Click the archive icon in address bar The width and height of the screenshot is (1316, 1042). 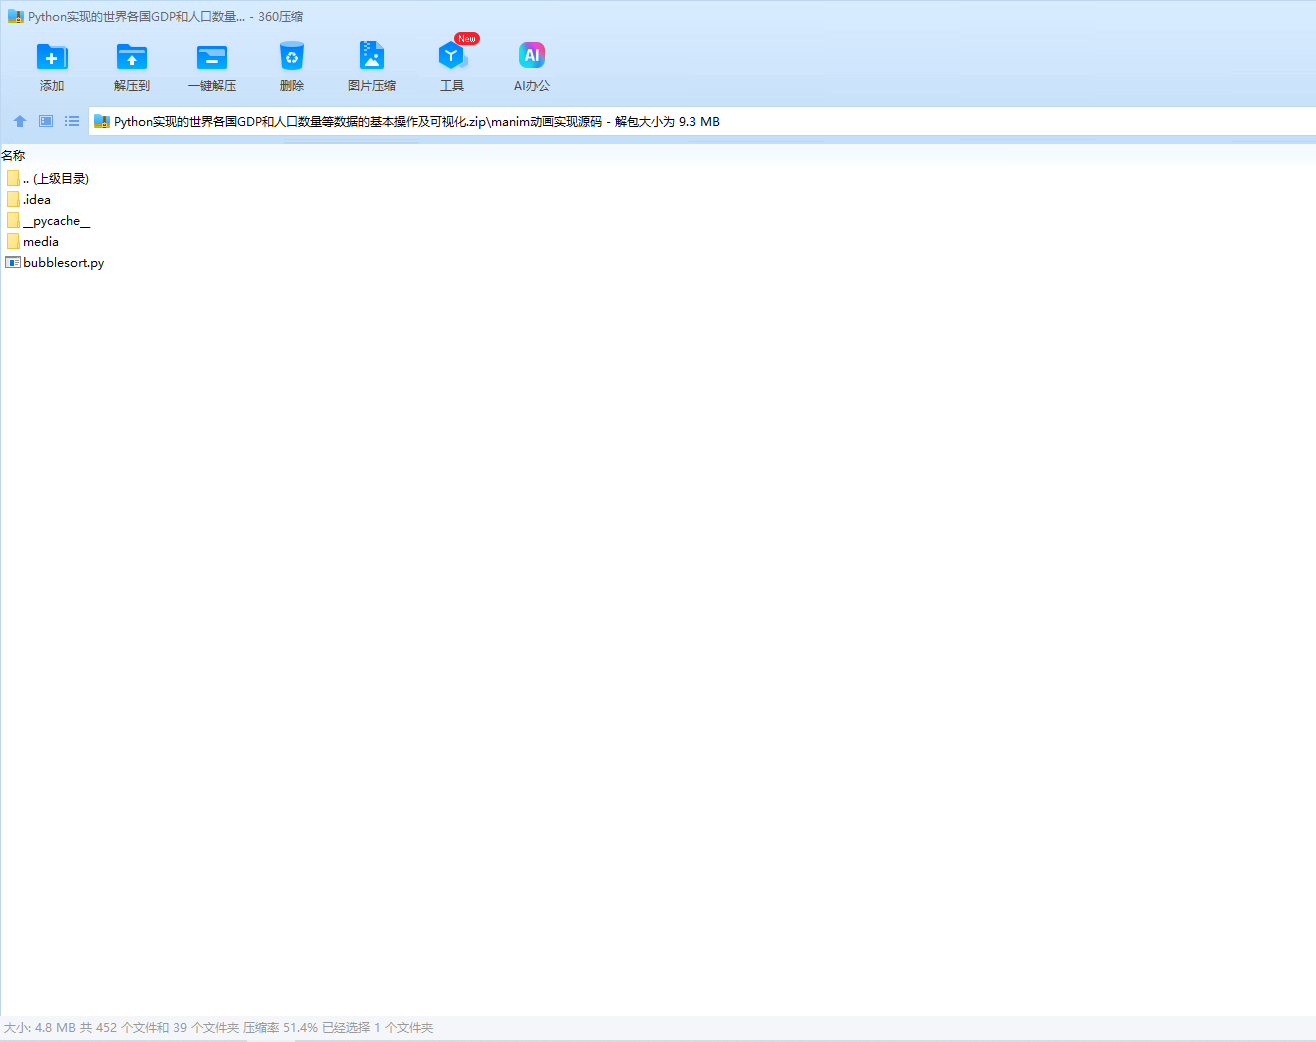pyautogui.click(x=102, y=122)
